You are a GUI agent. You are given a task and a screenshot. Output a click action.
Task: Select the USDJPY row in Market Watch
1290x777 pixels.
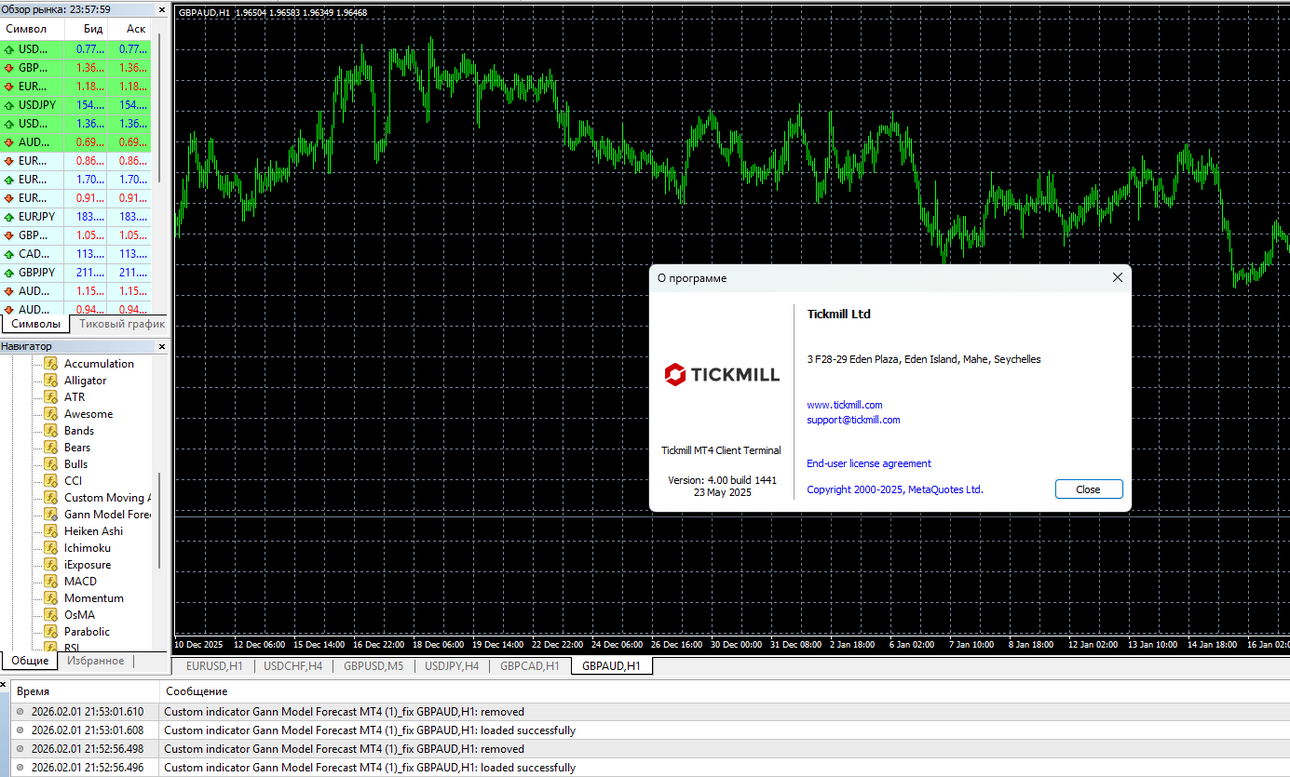[x=76, y=105]
